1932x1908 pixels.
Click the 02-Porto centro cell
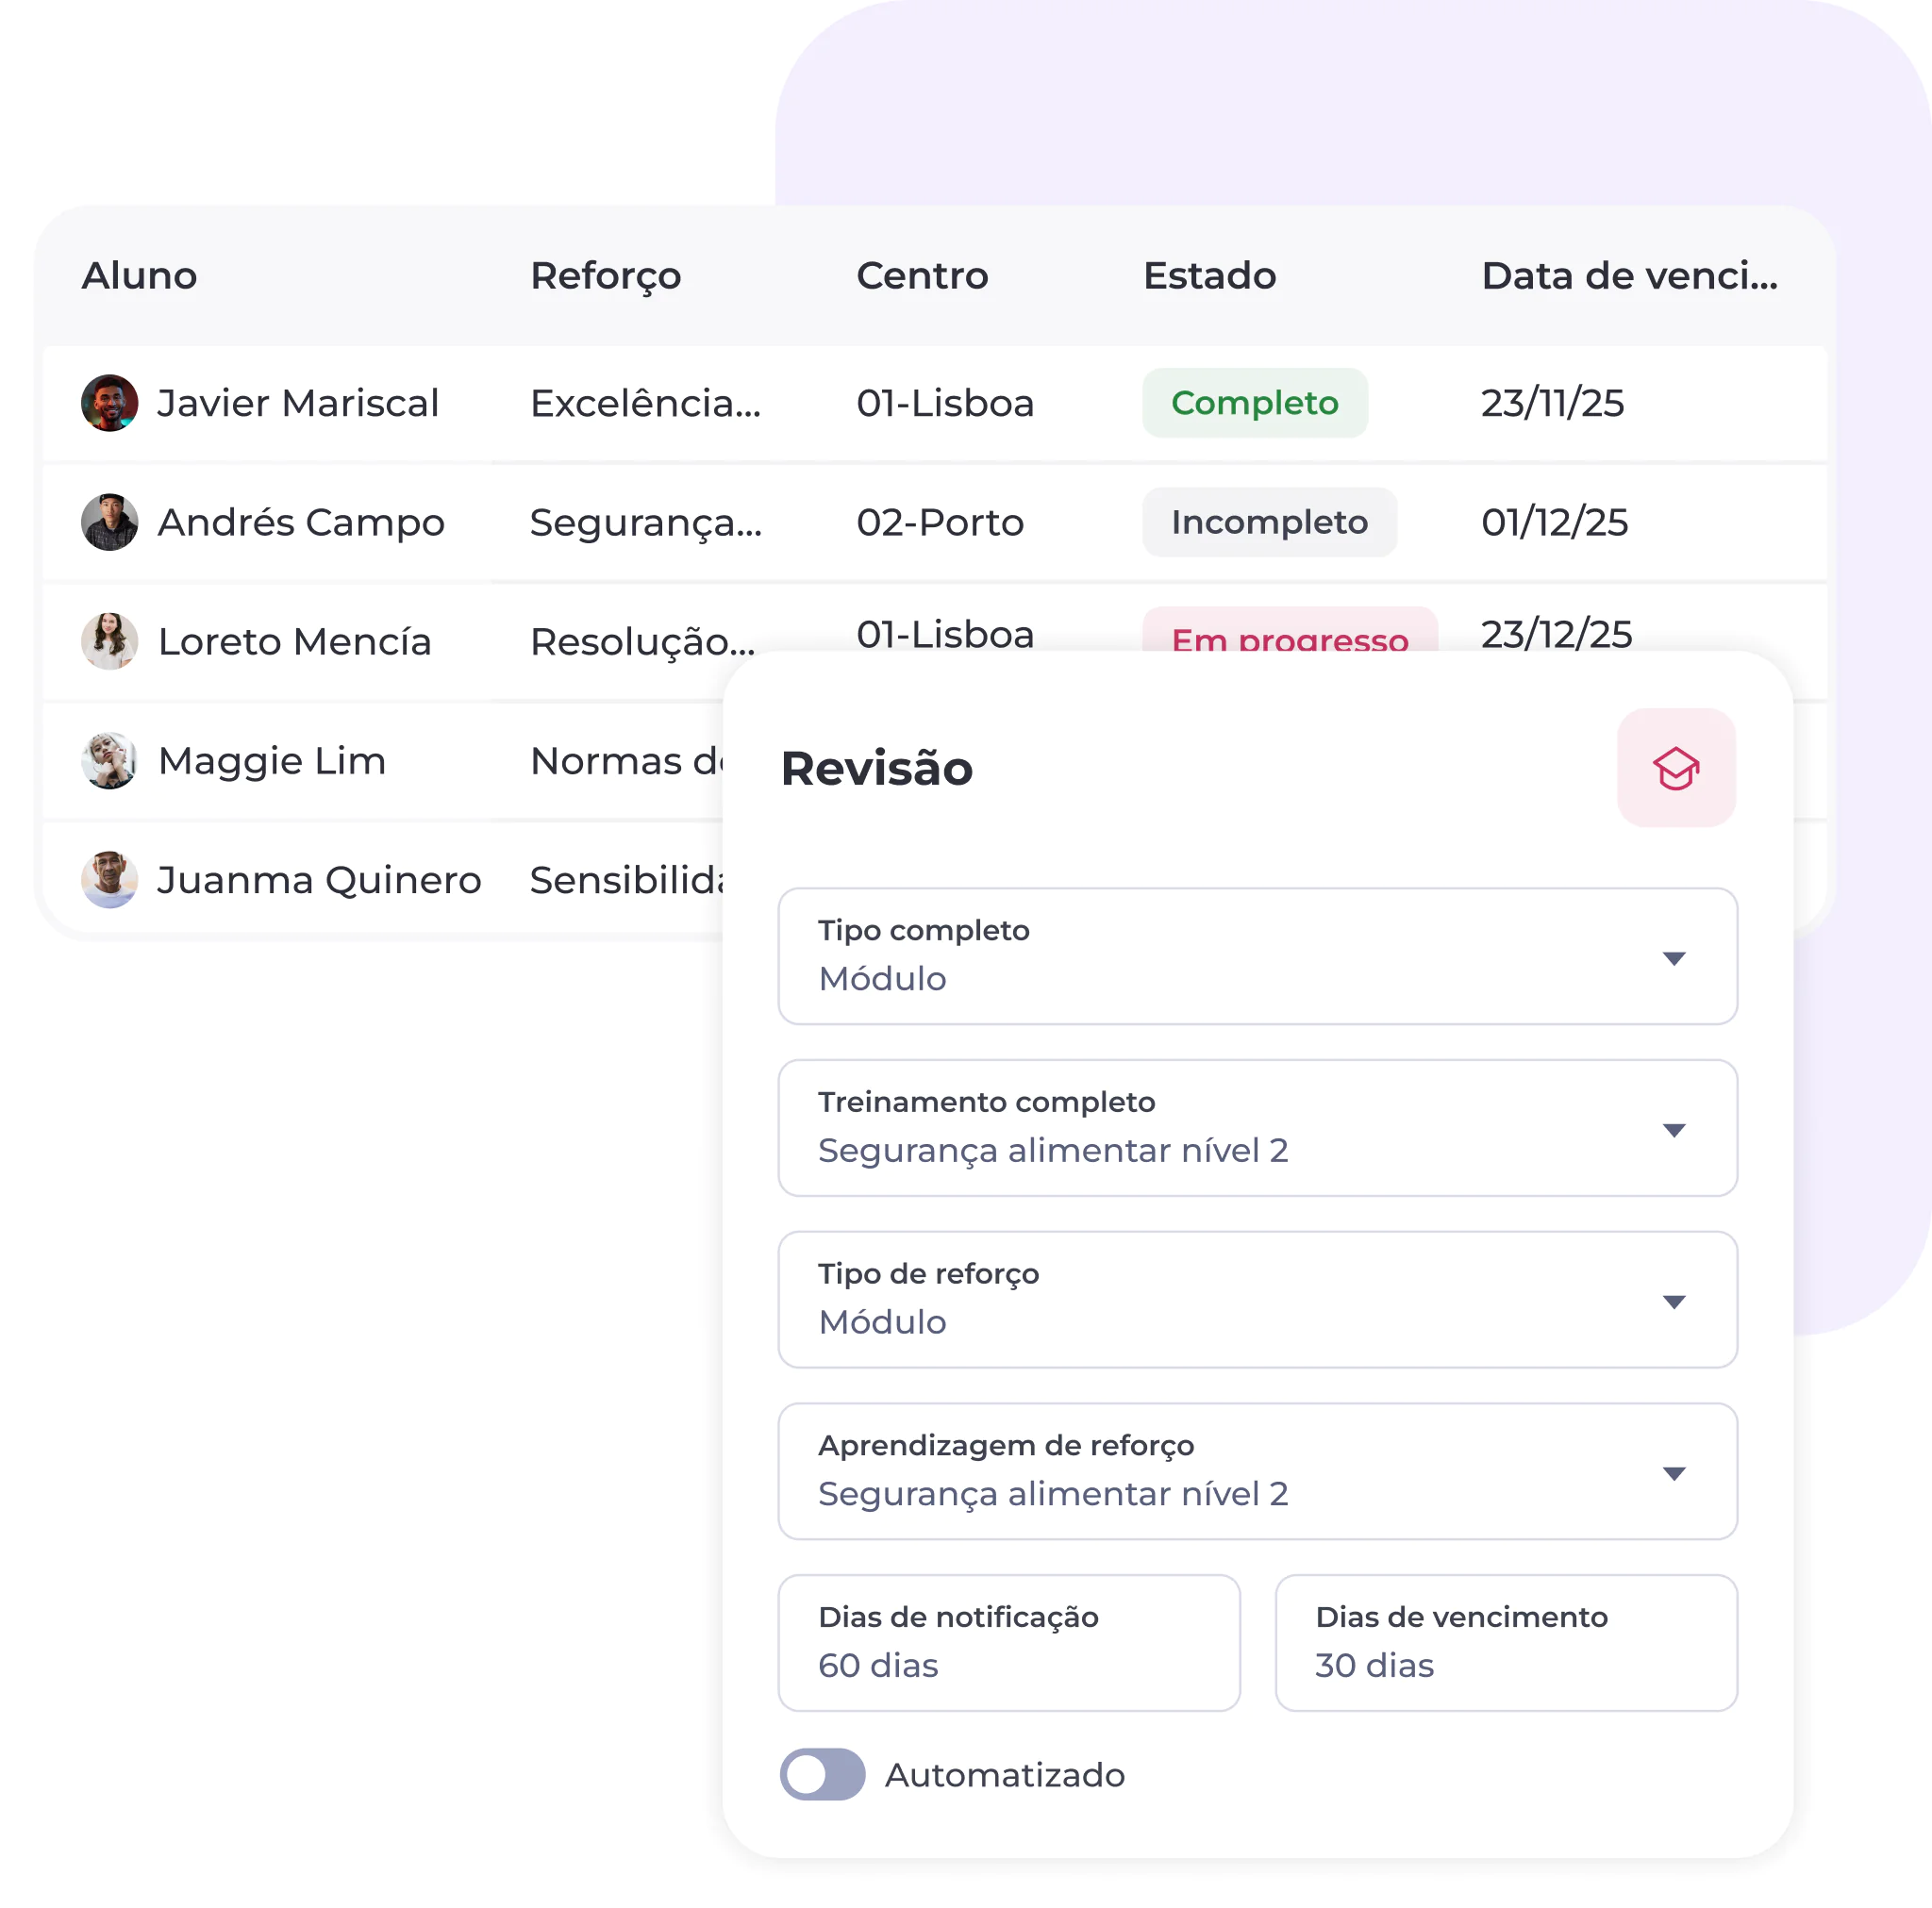coord(940,522)
